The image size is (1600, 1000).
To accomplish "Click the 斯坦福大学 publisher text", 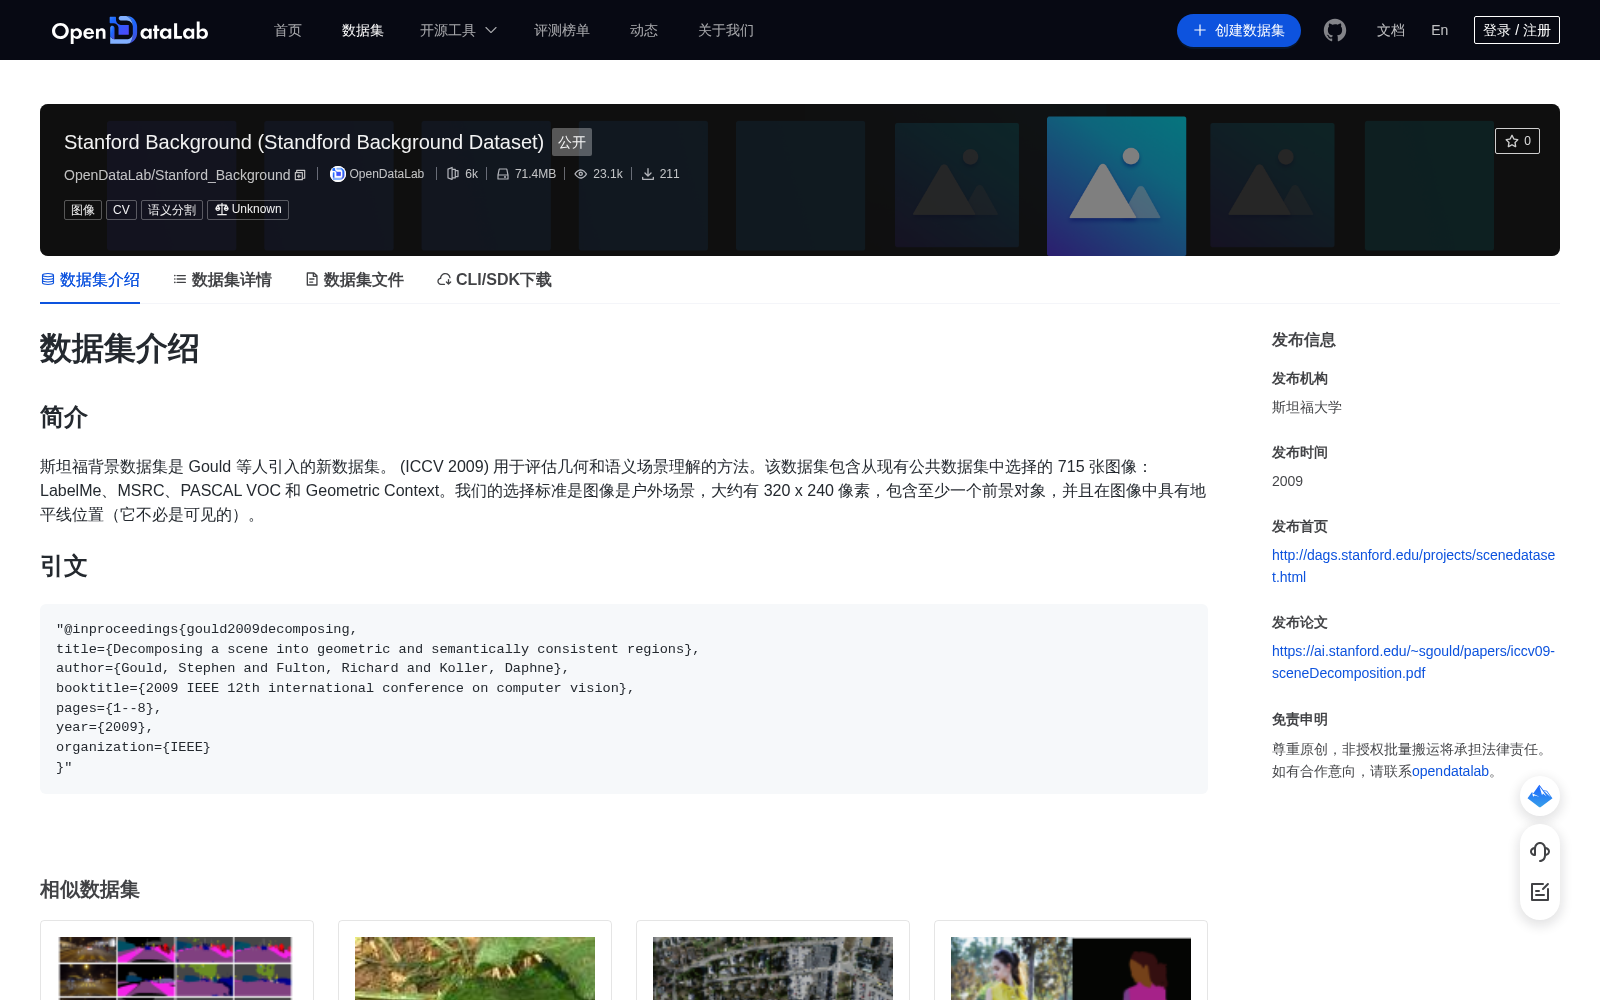I will (1307, 407).
